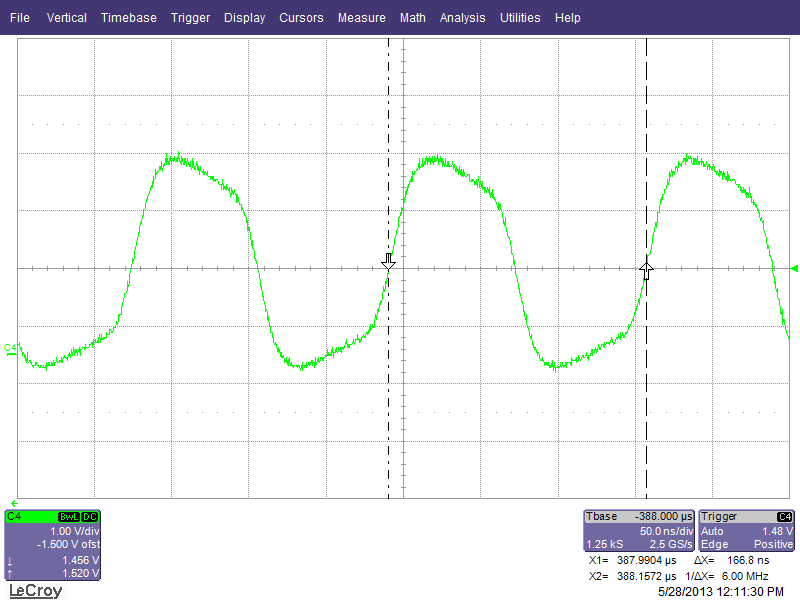This screenshot has width=800, height=600.
Task: Click the Trigger descriptor box
Action: click(746, 531)
